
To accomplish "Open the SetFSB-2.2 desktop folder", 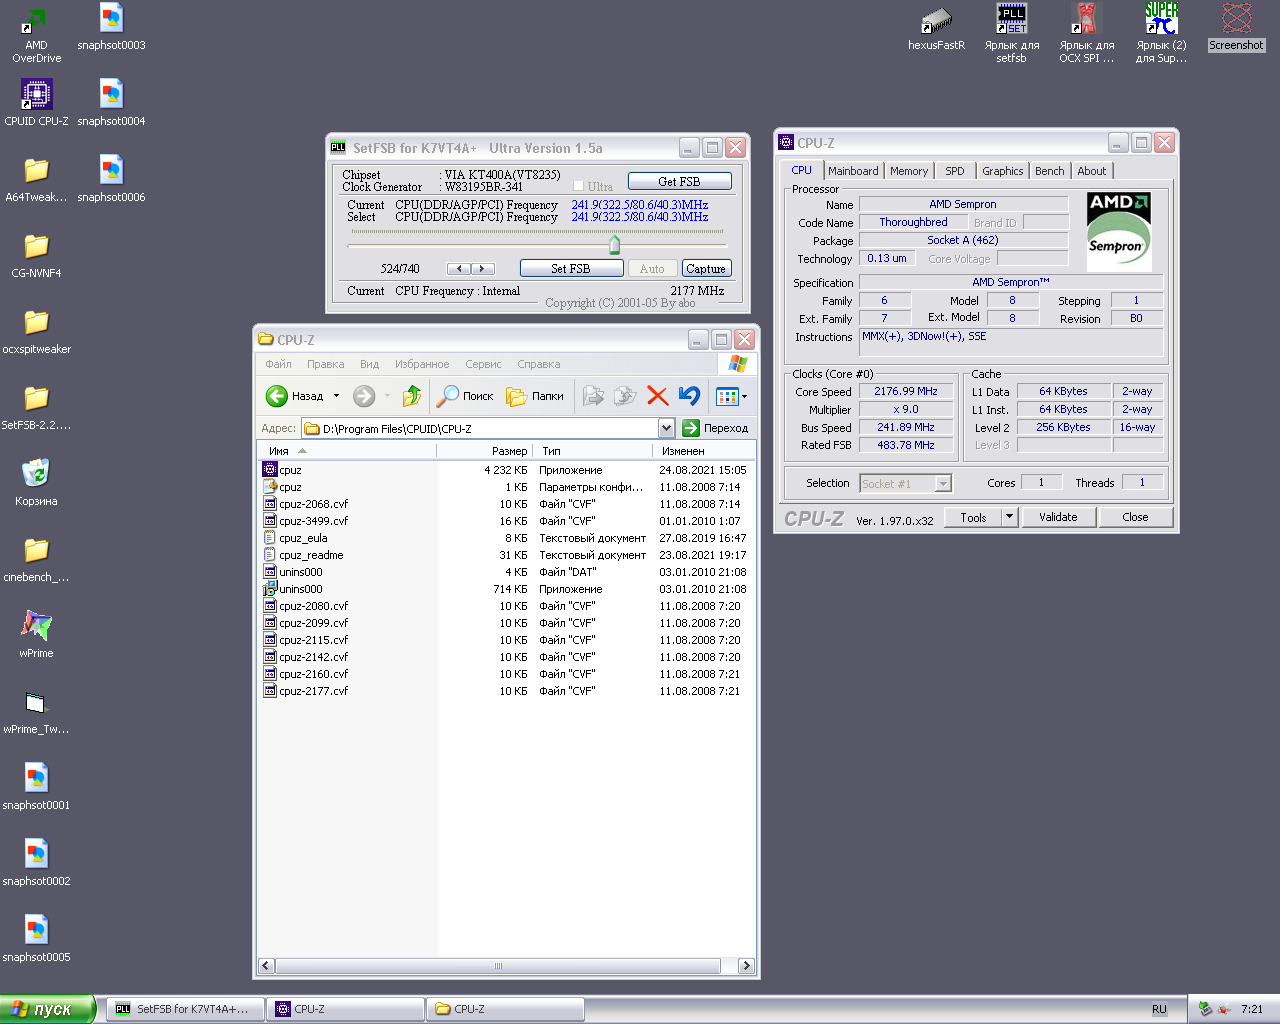I will (x=36, y=407).
